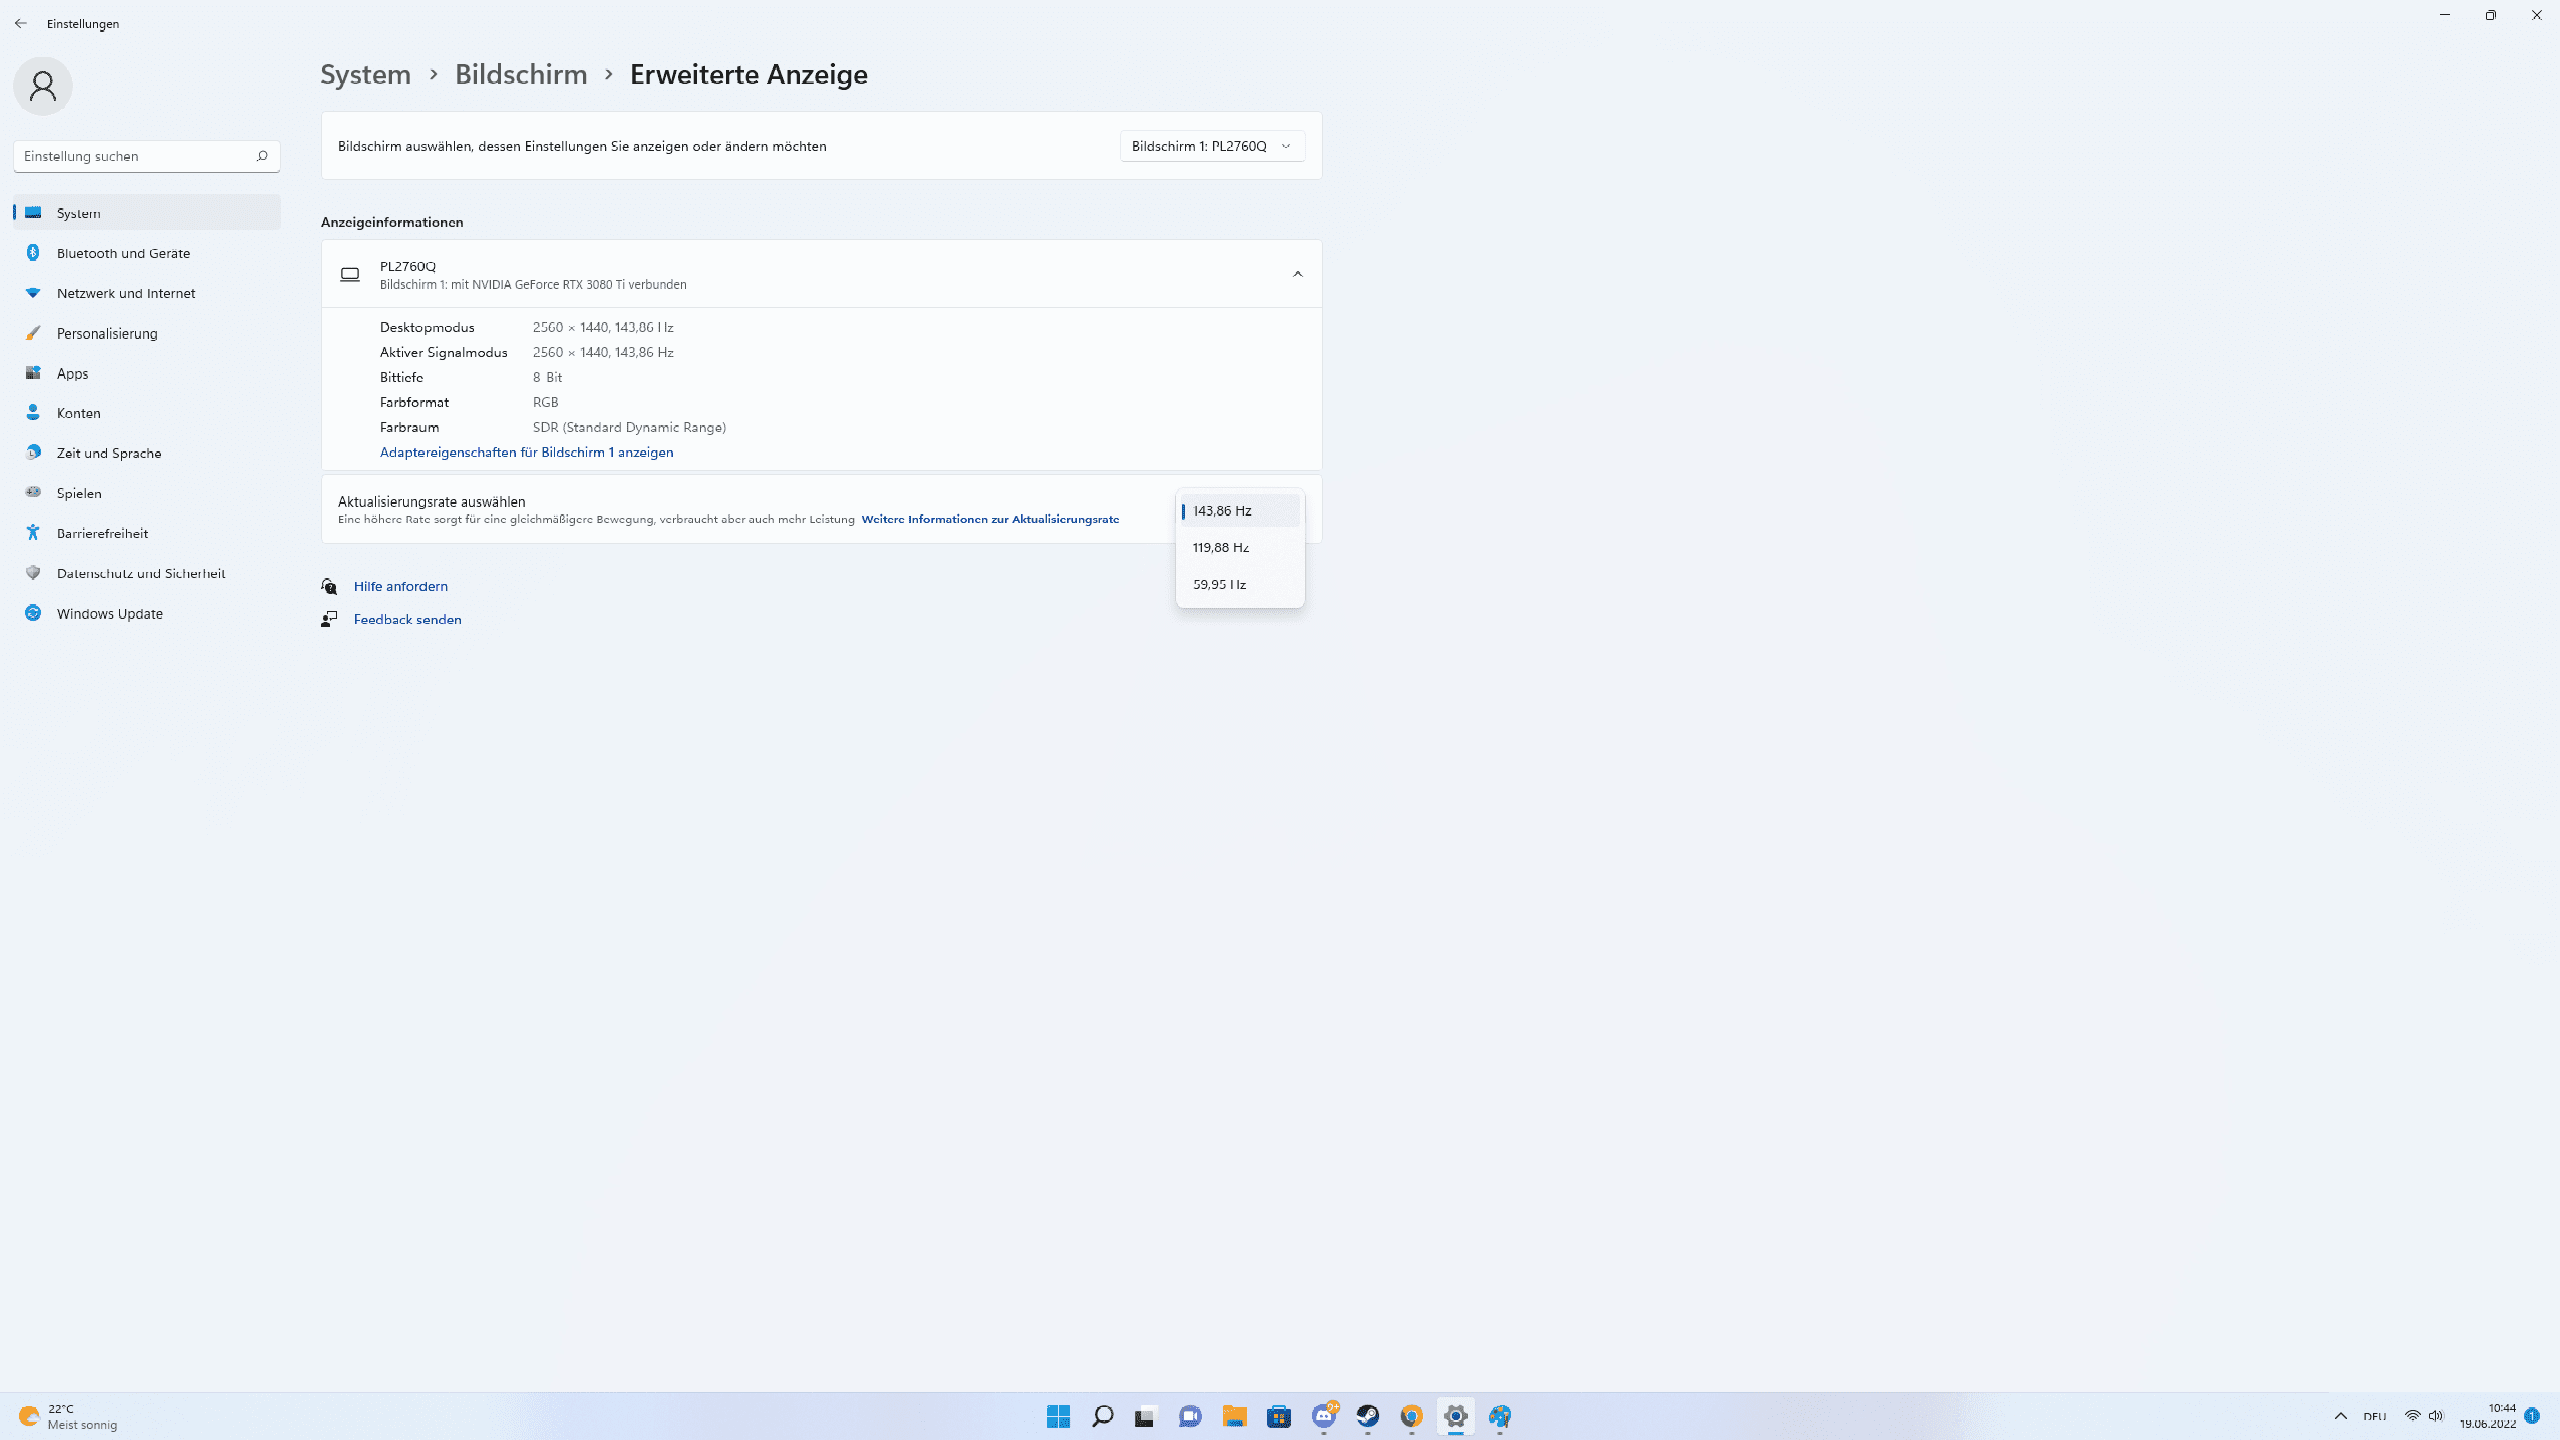Click Hilfe anfordern link
This screenshot has width=2560, height=1440.
(399, 585)
